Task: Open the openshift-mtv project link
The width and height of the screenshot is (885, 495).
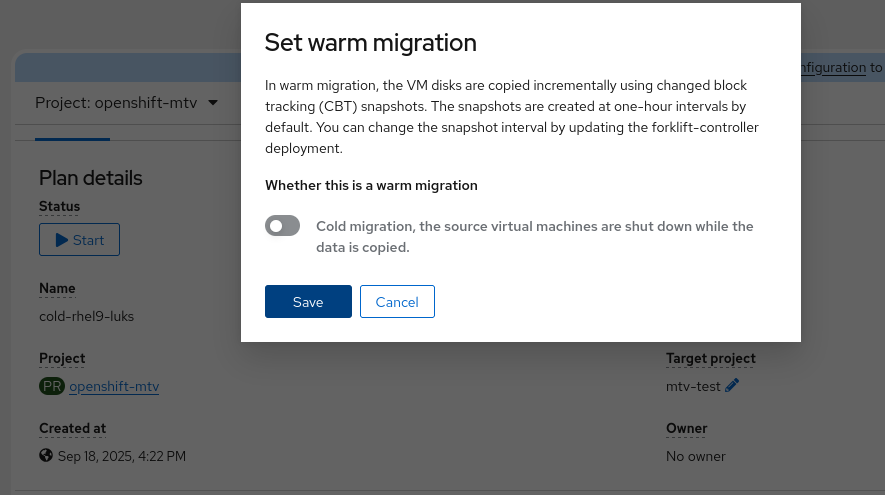Action: pos(114,386)
